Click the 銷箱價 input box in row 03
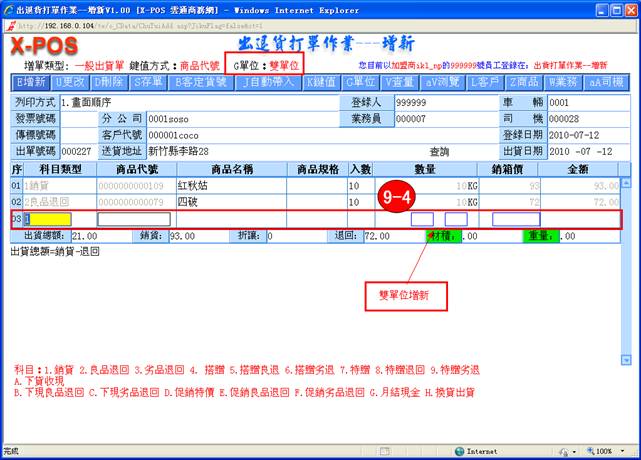The width and height of the screenshot is (641, 460). pyautogui.click(x=516, y=219)
